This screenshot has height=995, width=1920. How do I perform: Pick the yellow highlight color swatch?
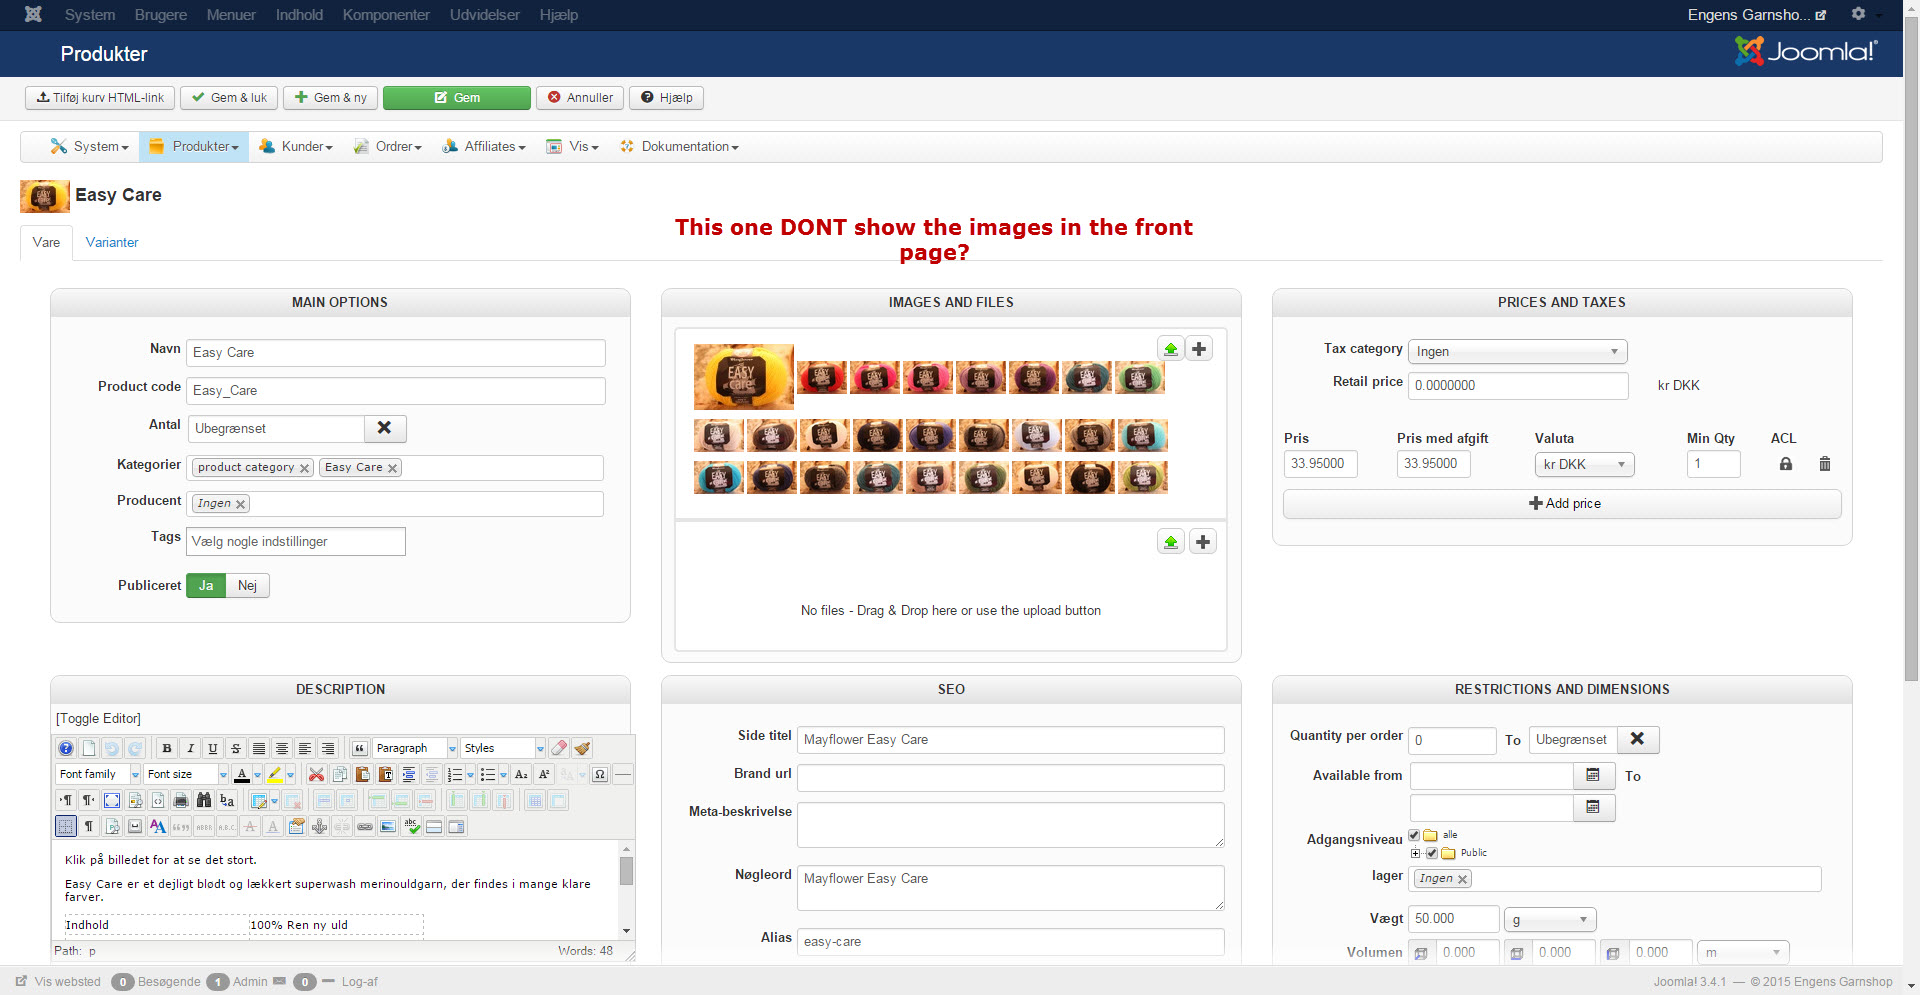pos(275,774)
